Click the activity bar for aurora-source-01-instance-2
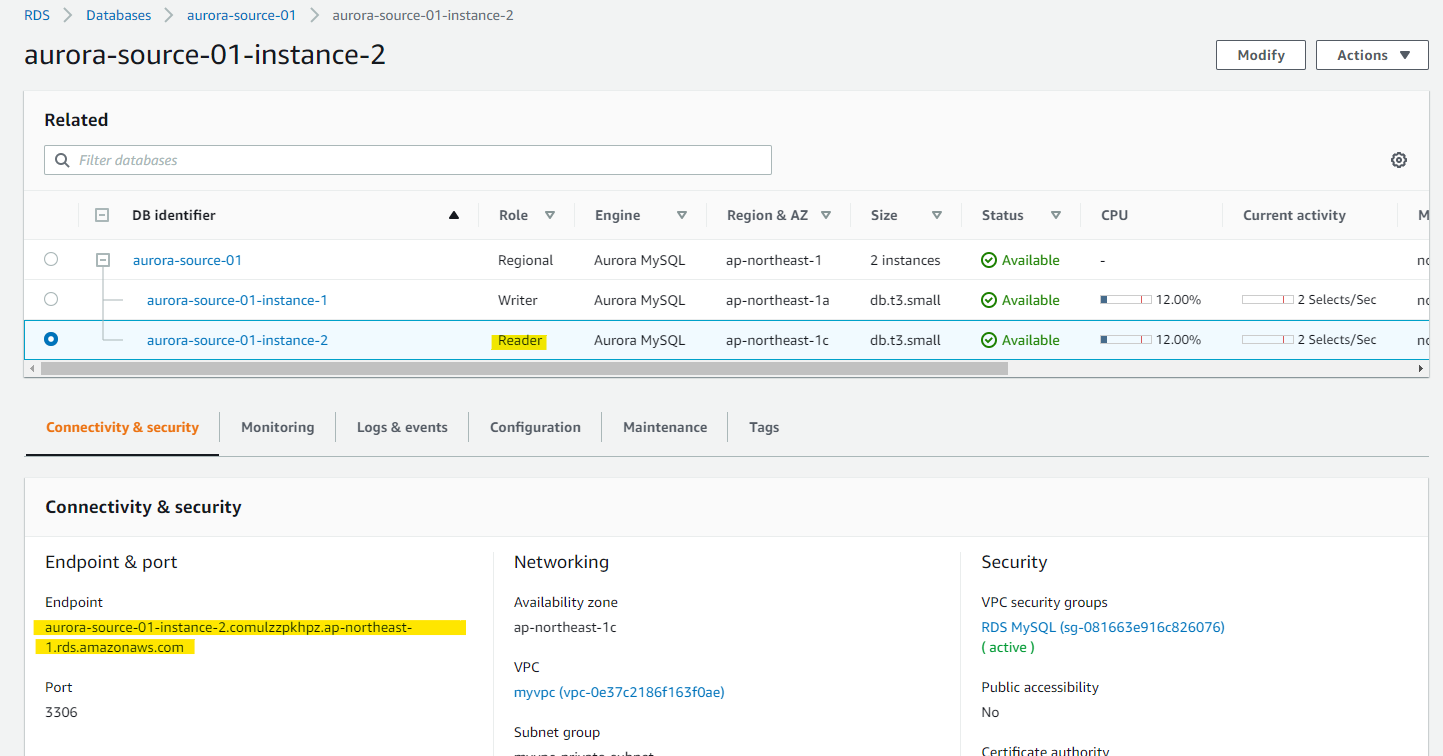 (1268, 340)
